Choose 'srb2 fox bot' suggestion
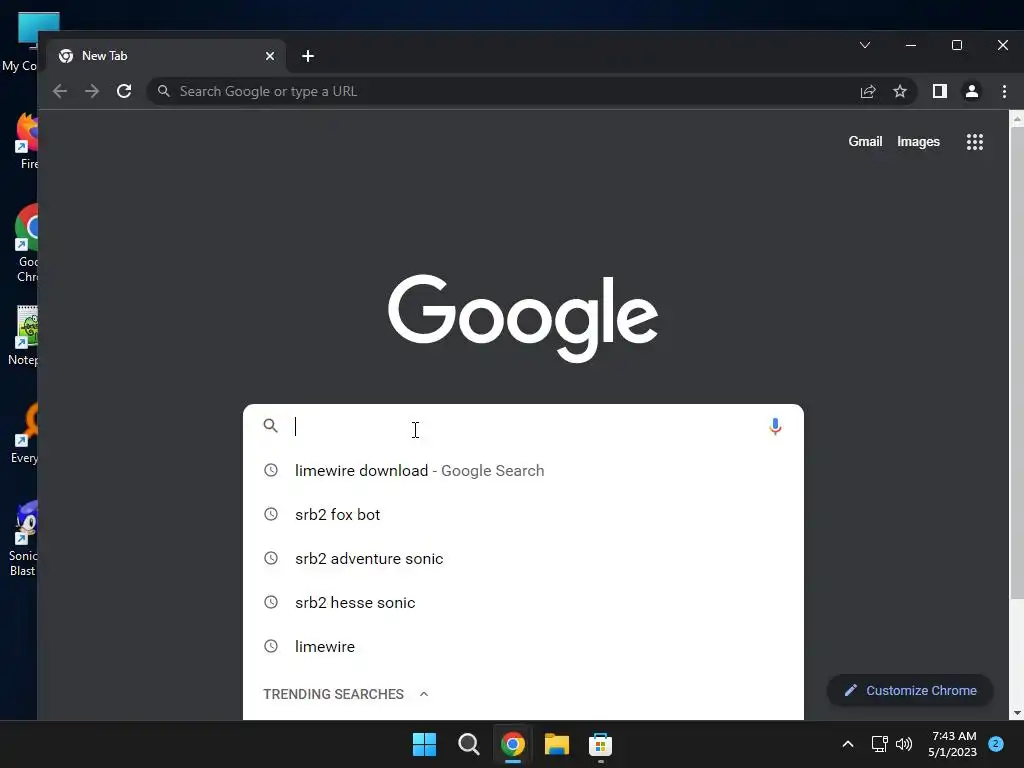The height and width of the screenshot is (768, 1024). [523, 515]
